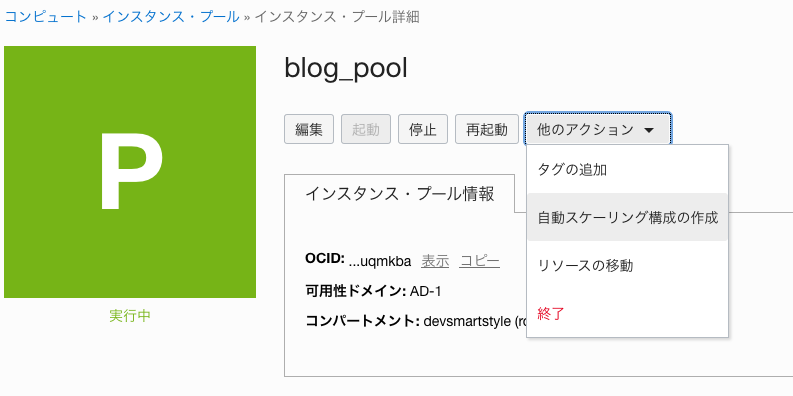Click the 実行中 status label
Image resolution: width=793 pixels, height=396 pixels.
coord(130,316)
